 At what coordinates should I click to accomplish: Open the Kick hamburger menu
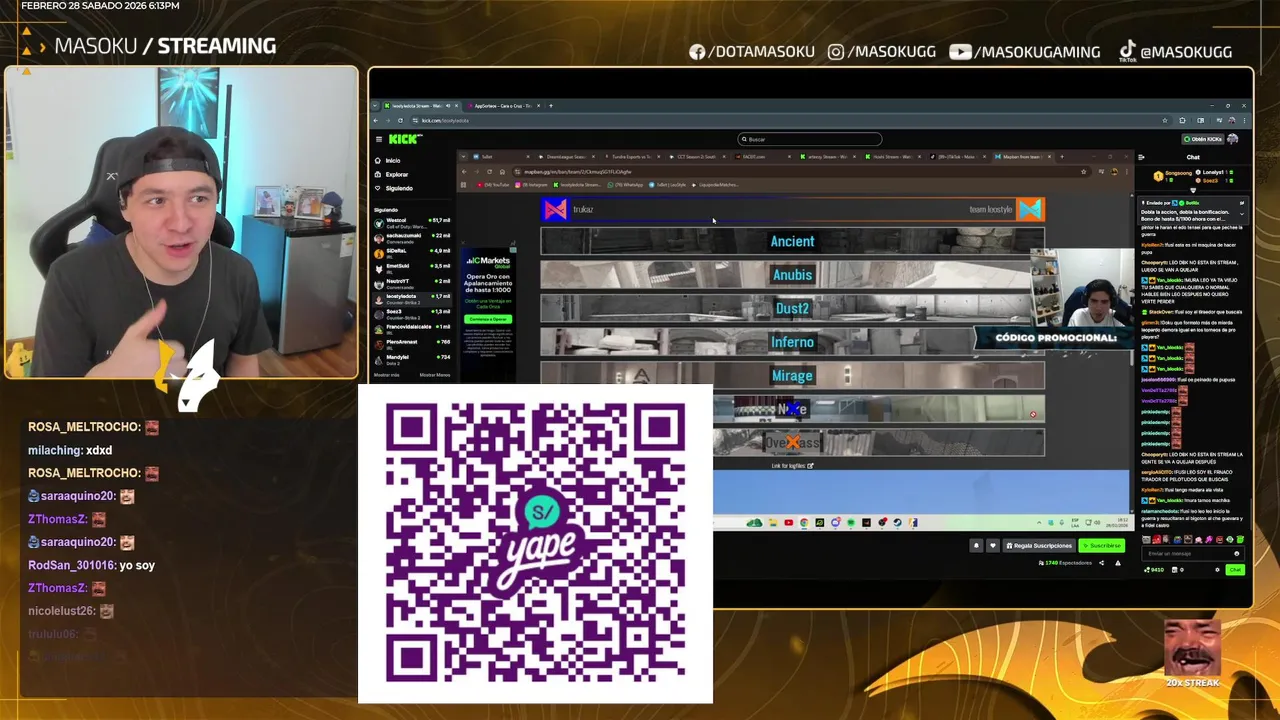click(379, 139)
